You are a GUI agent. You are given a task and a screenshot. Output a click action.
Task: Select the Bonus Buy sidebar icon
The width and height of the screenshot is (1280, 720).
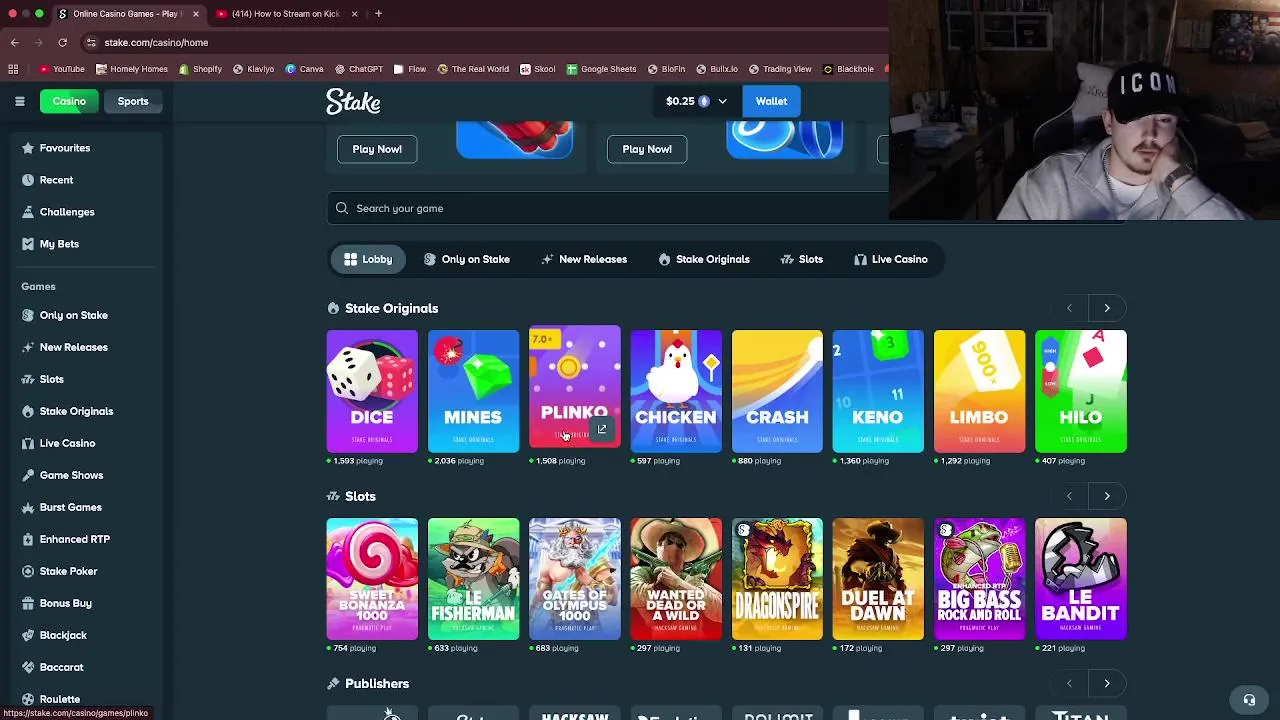coord(28,603)
